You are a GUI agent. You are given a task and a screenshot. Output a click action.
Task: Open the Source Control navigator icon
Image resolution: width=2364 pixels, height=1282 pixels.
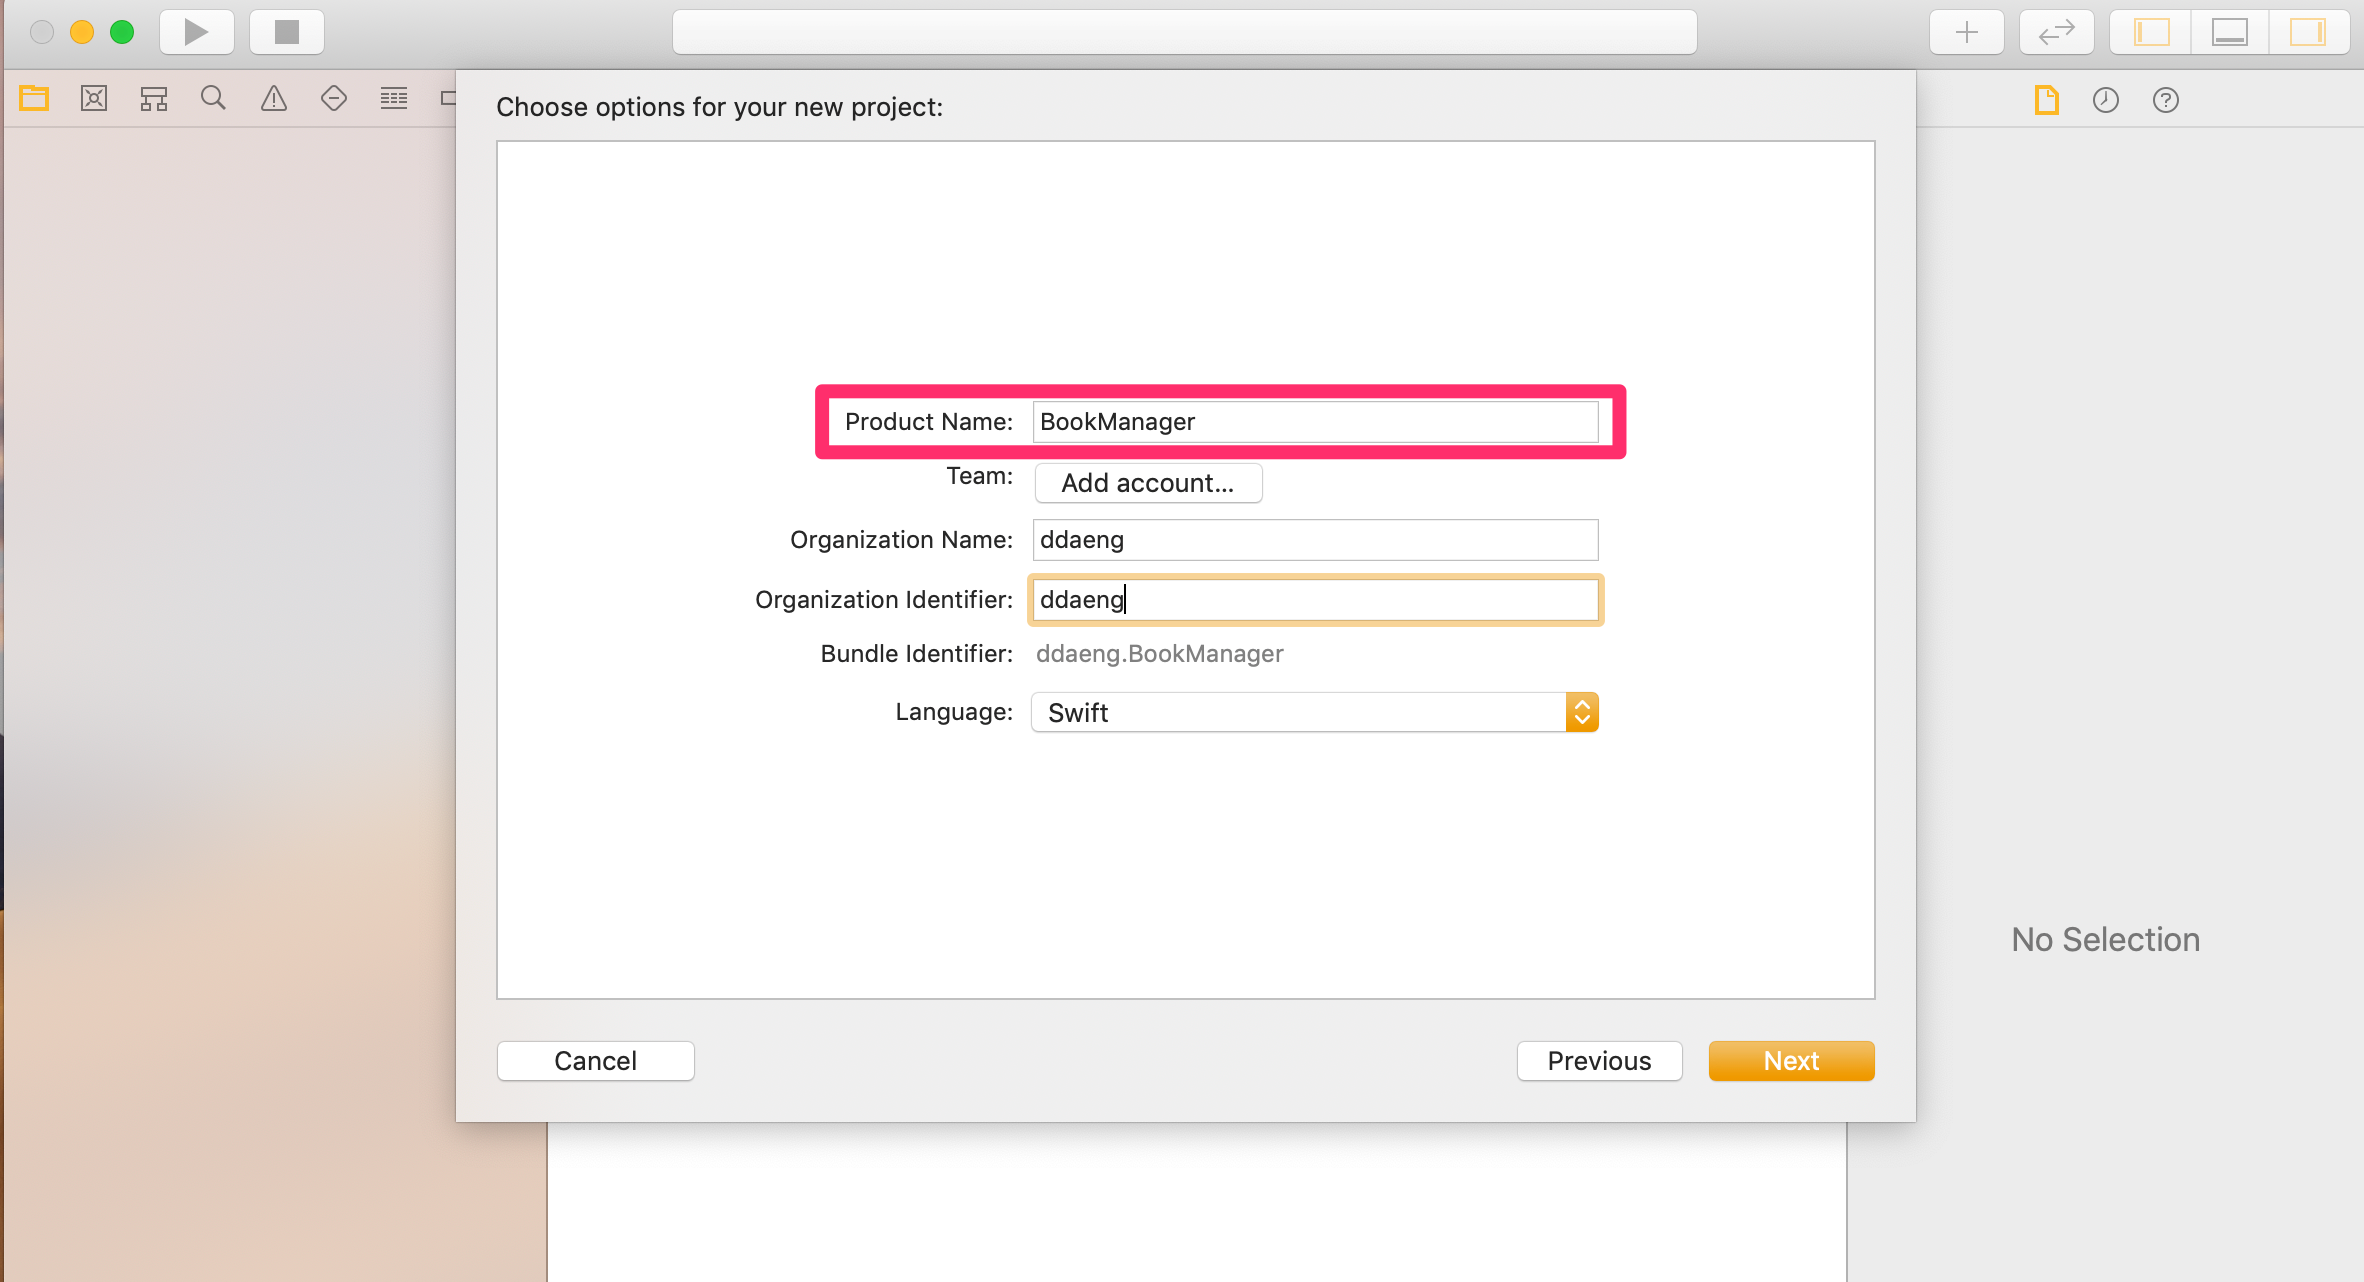94,98
